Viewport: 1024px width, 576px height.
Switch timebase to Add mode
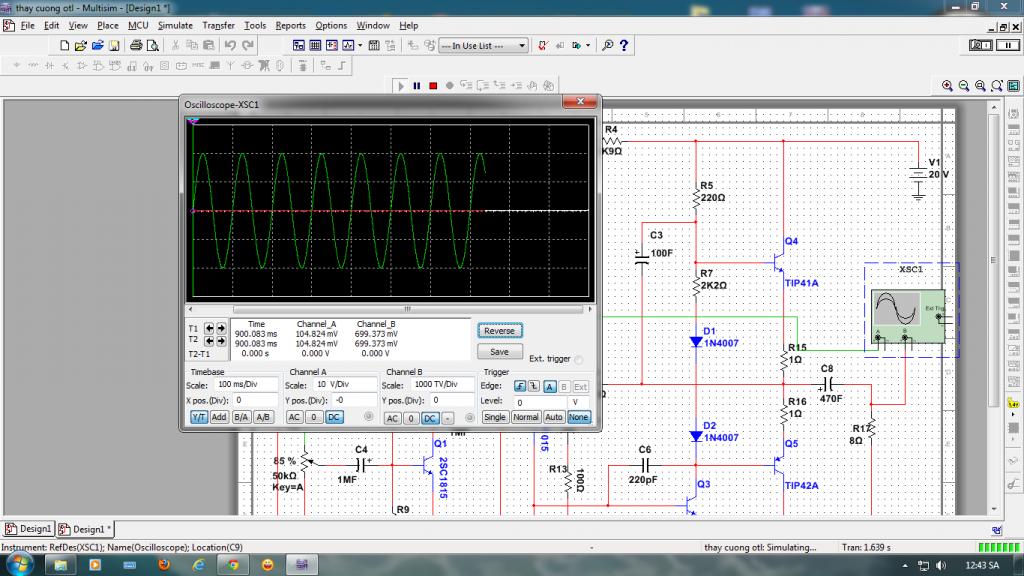pyautogui.click(x=219, y=417)
